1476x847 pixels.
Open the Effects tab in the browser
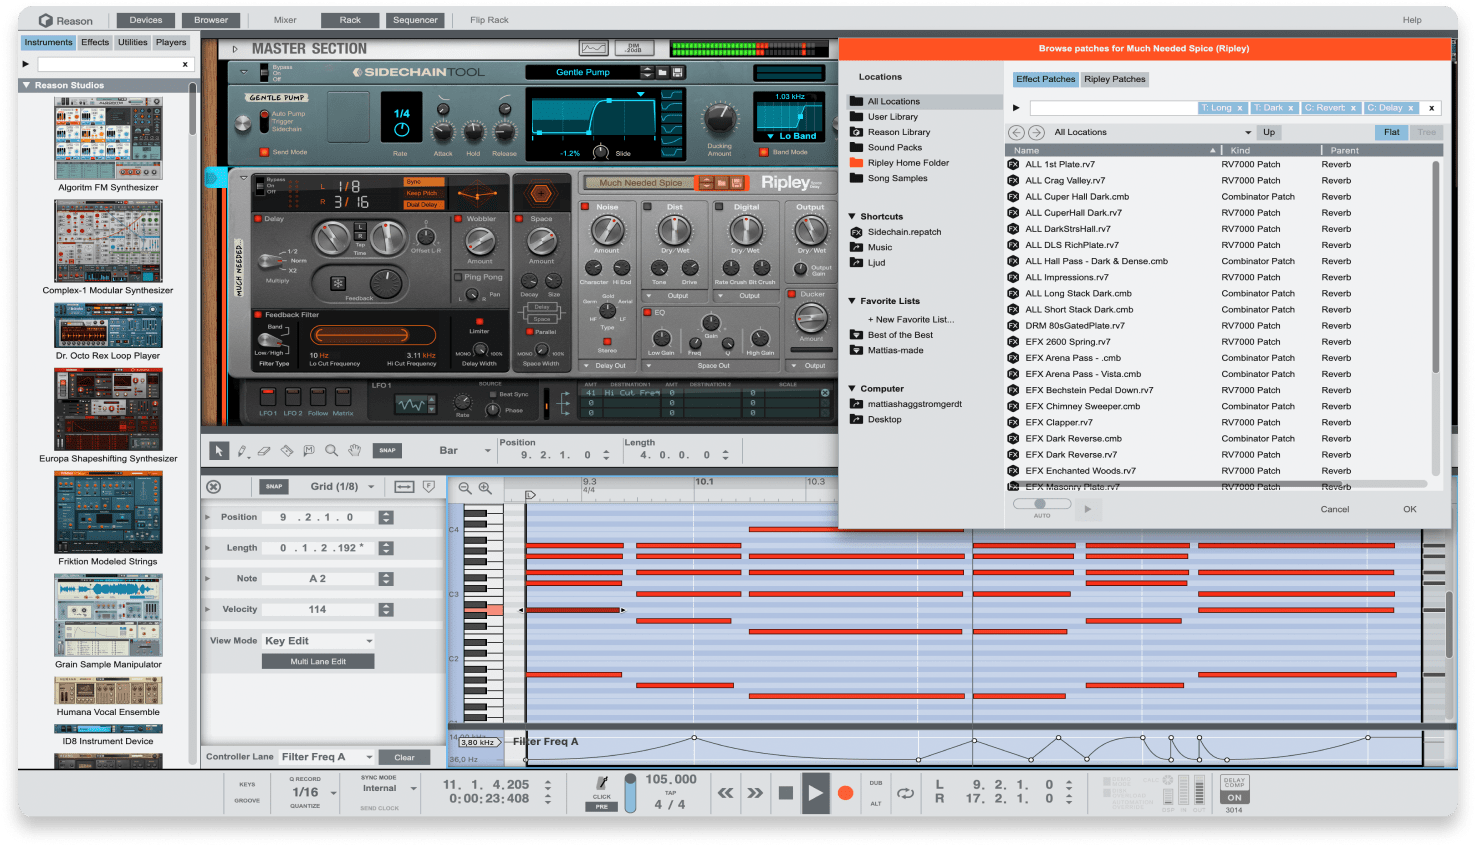95,42
